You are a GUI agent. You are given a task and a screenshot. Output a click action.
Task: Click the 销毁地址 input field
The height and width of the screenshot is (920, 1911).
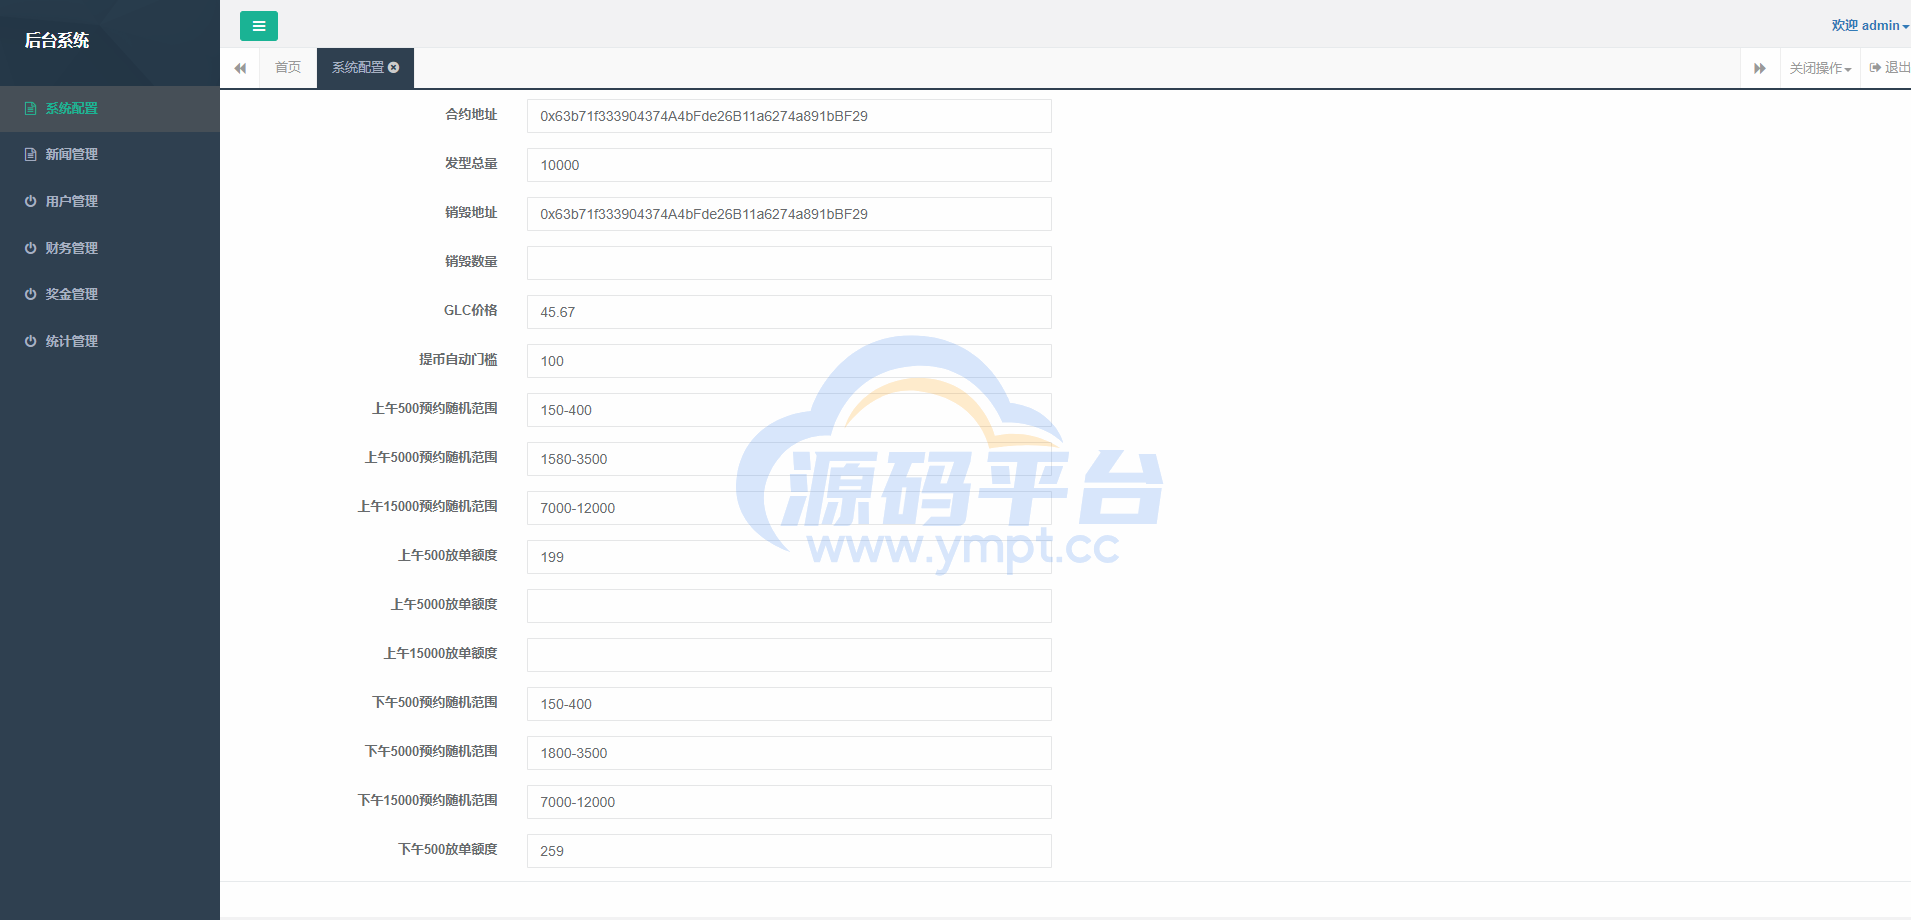(x=789, y=214)
